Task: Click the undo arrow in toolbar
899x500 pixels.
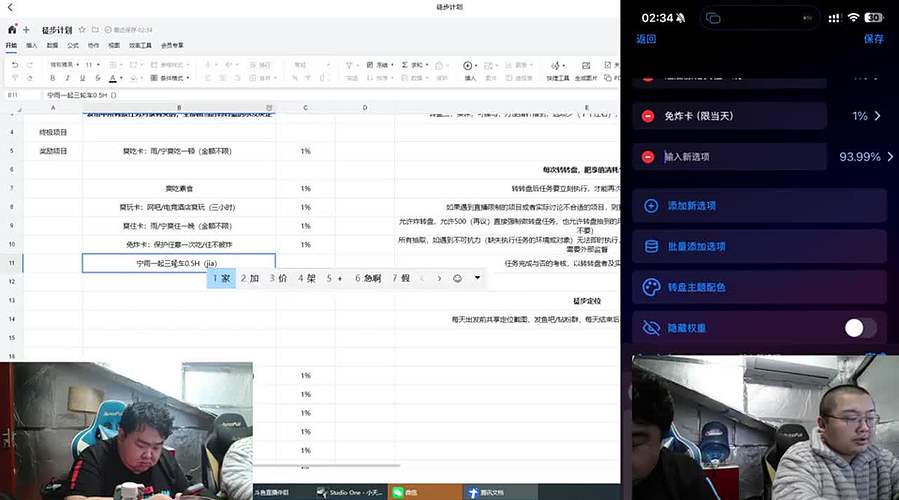Action: pyautogui.click(x=17, y=64)
